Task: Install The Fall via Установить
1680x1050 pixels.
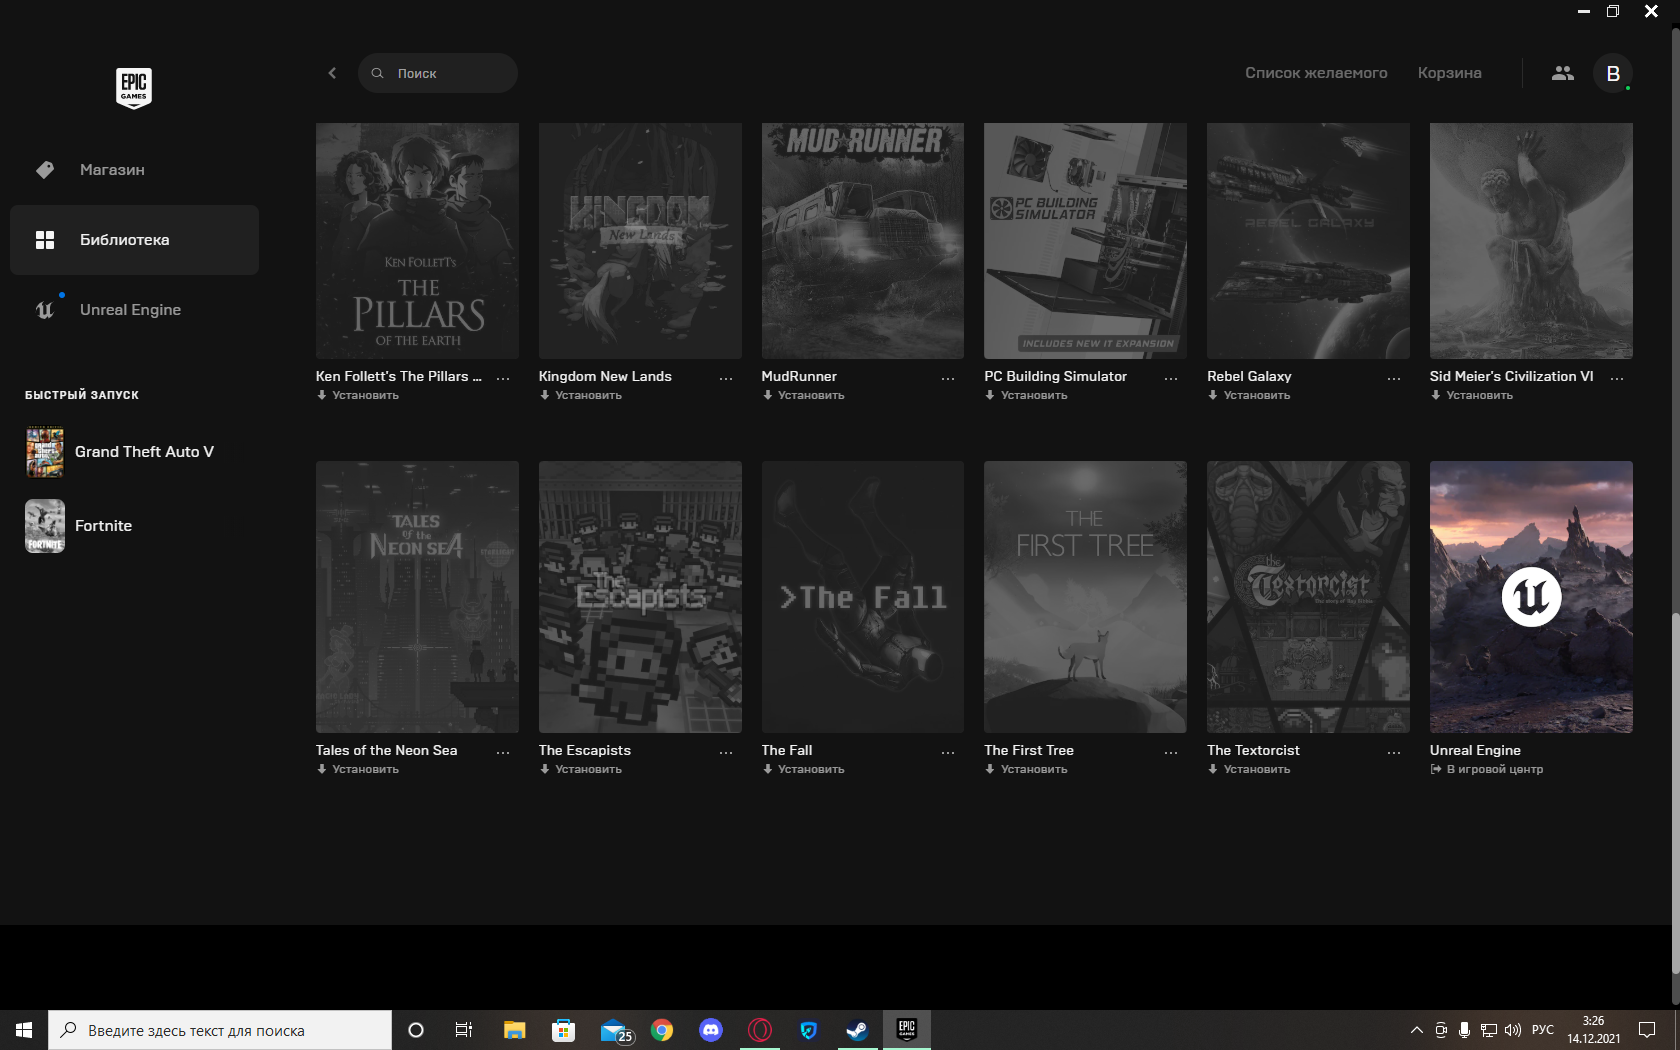Action: pyautogui.click(x=804, y=769)
